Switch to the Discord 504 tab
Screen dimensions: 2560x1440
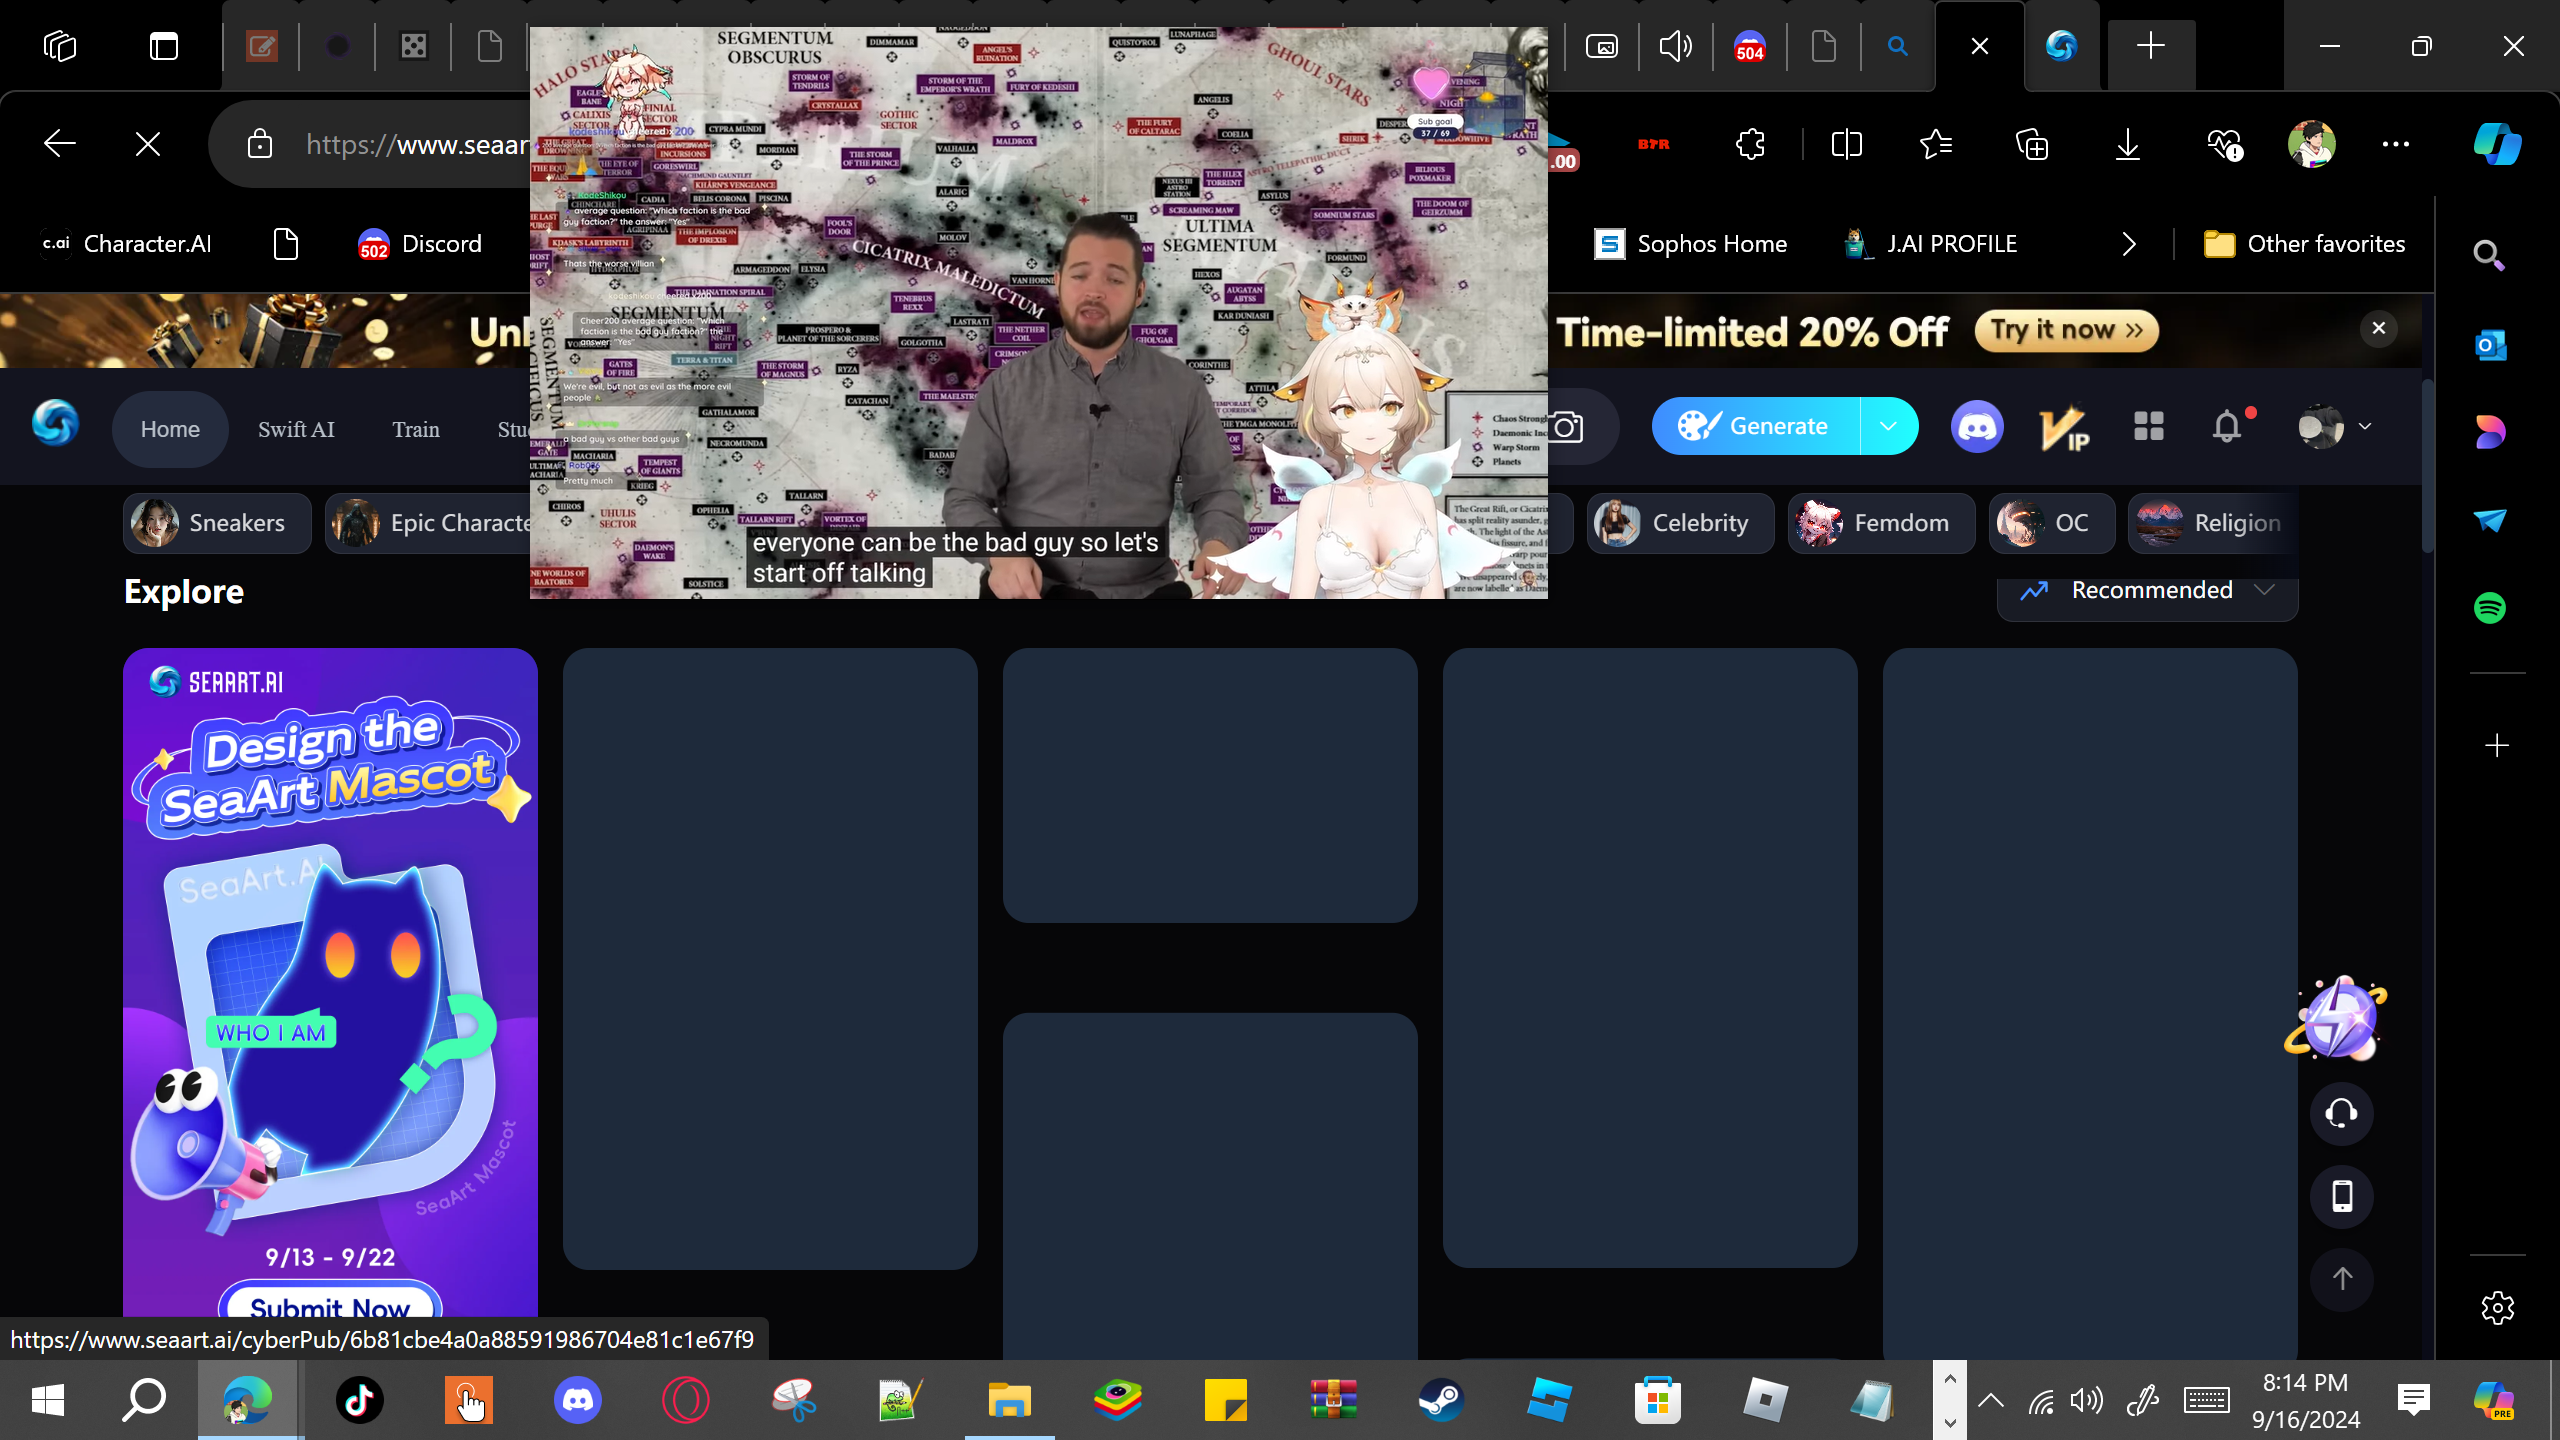(1749, 46)
